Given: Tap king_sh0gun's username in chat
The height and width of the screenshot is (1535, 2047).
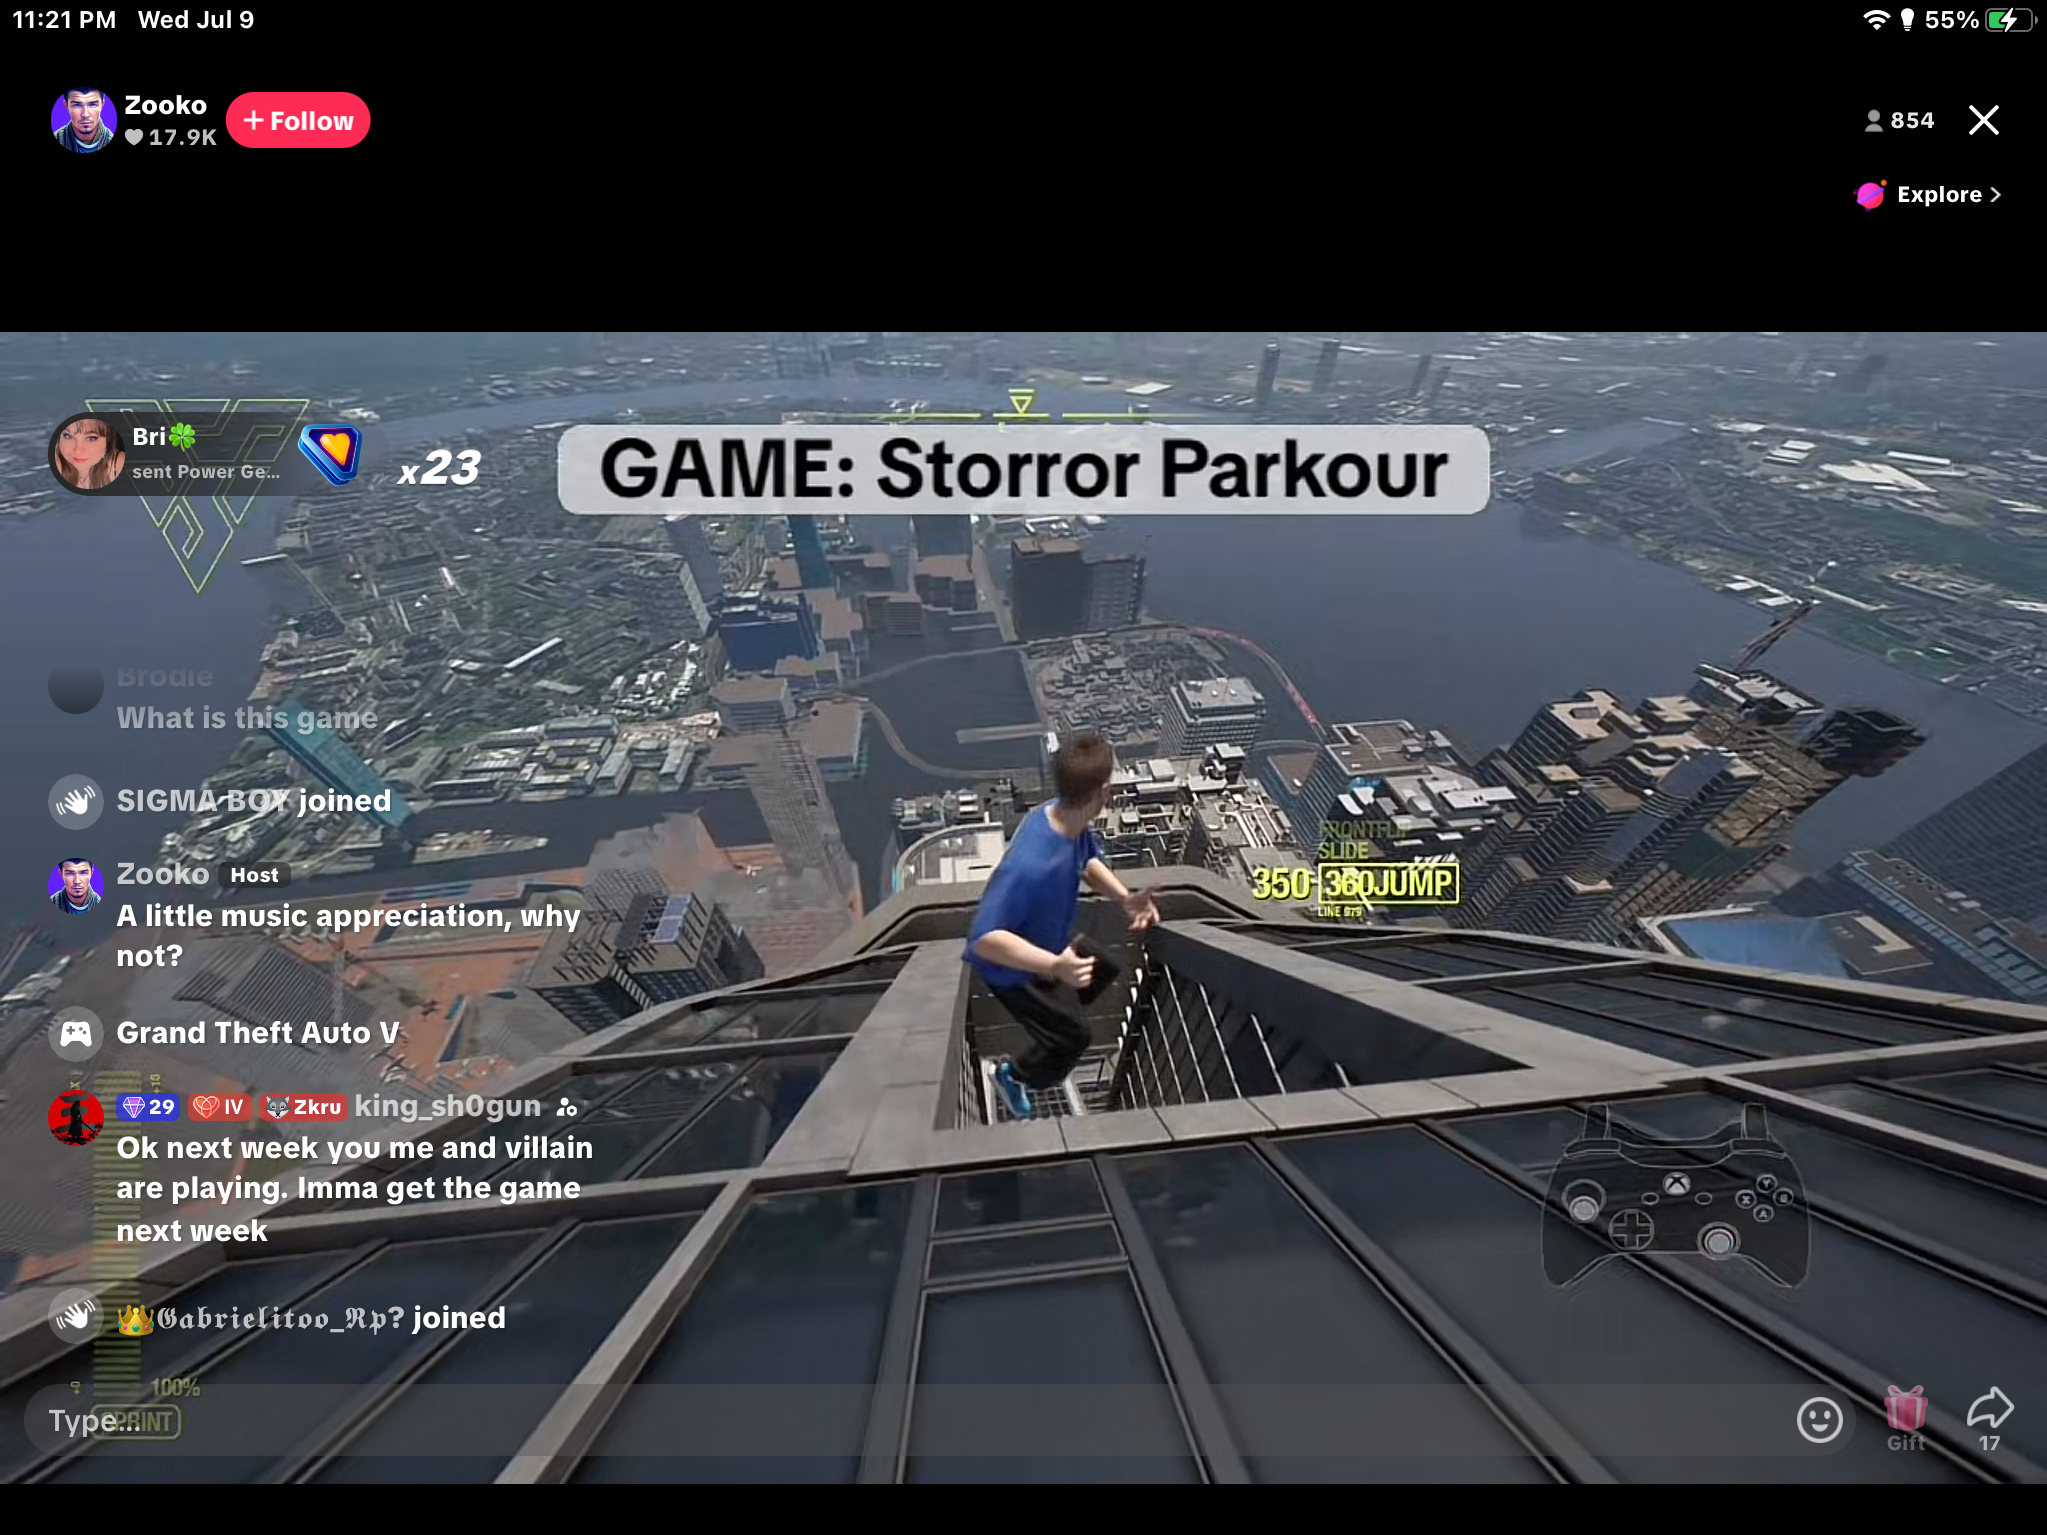Looking at the screenshot, I should pos(447,1106).
